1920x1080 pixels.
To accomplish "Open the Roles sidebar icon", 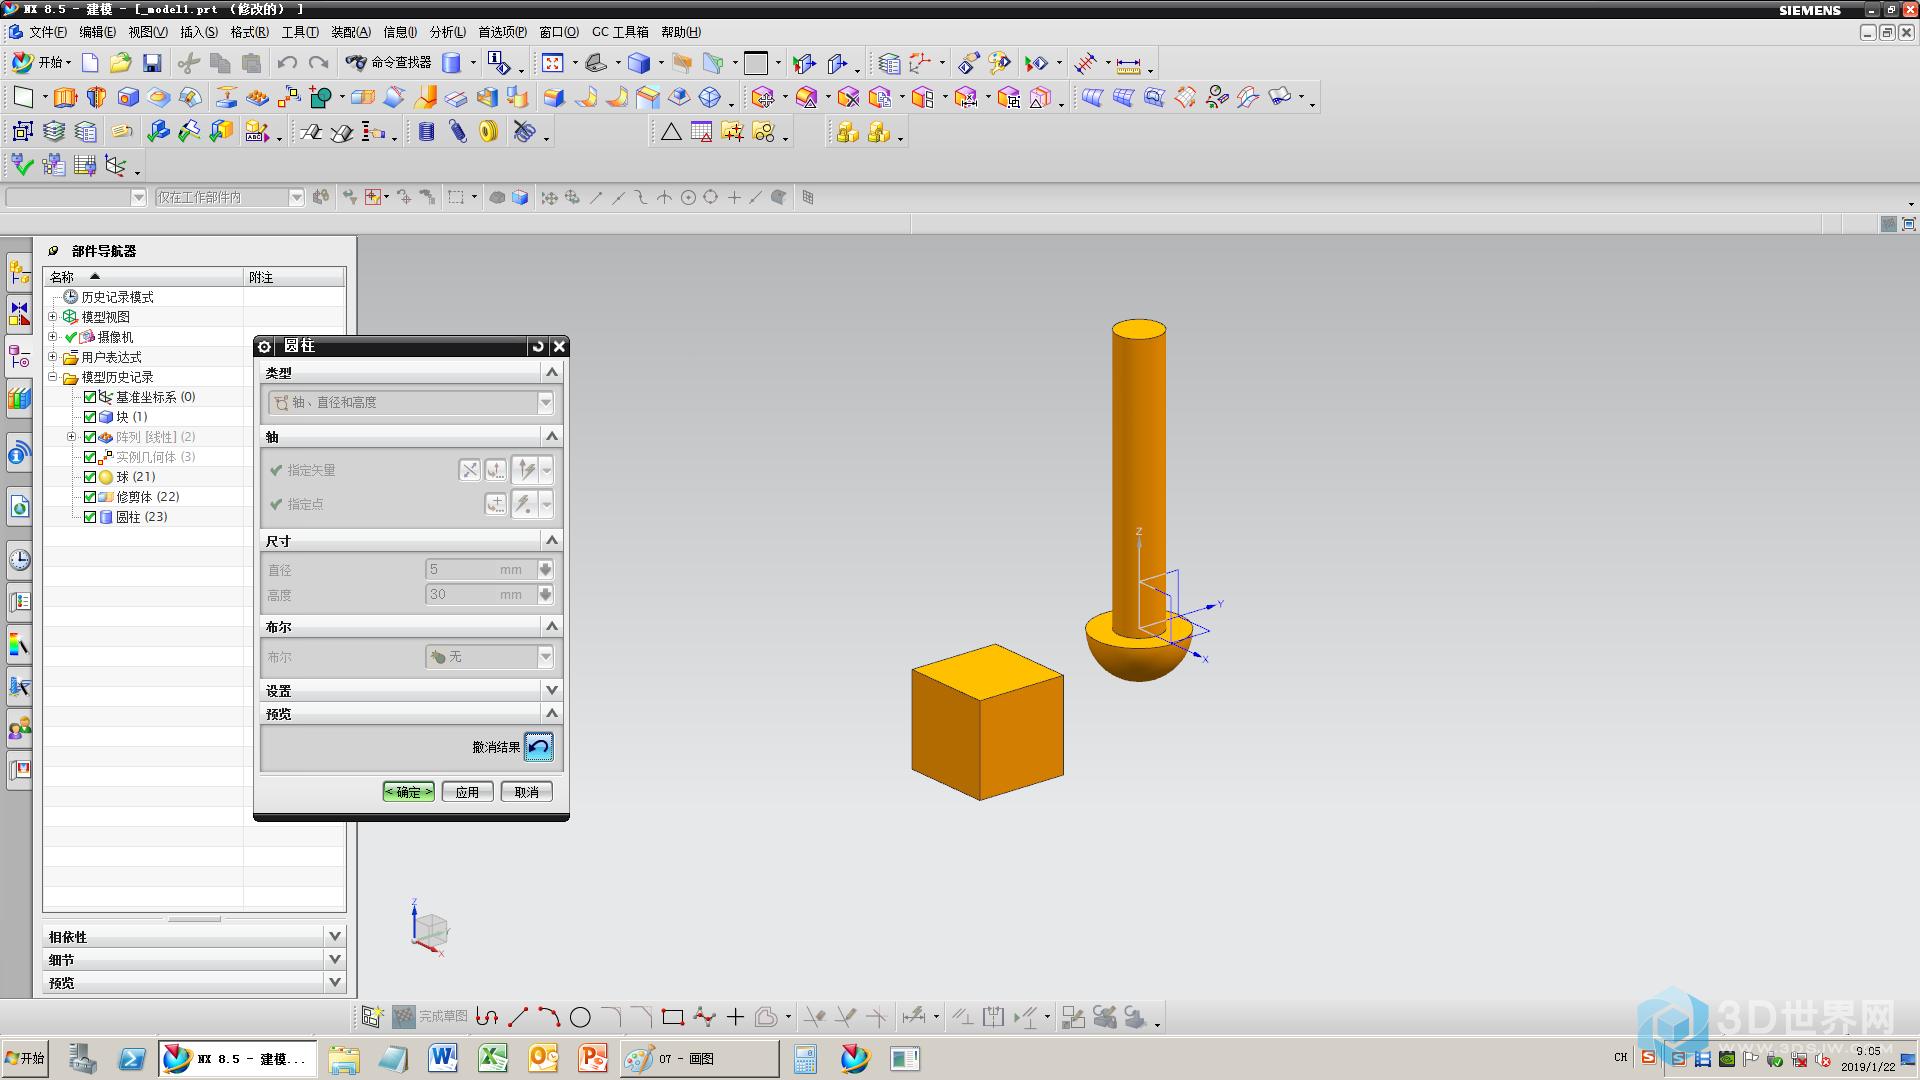I will [x=20, y=727].
